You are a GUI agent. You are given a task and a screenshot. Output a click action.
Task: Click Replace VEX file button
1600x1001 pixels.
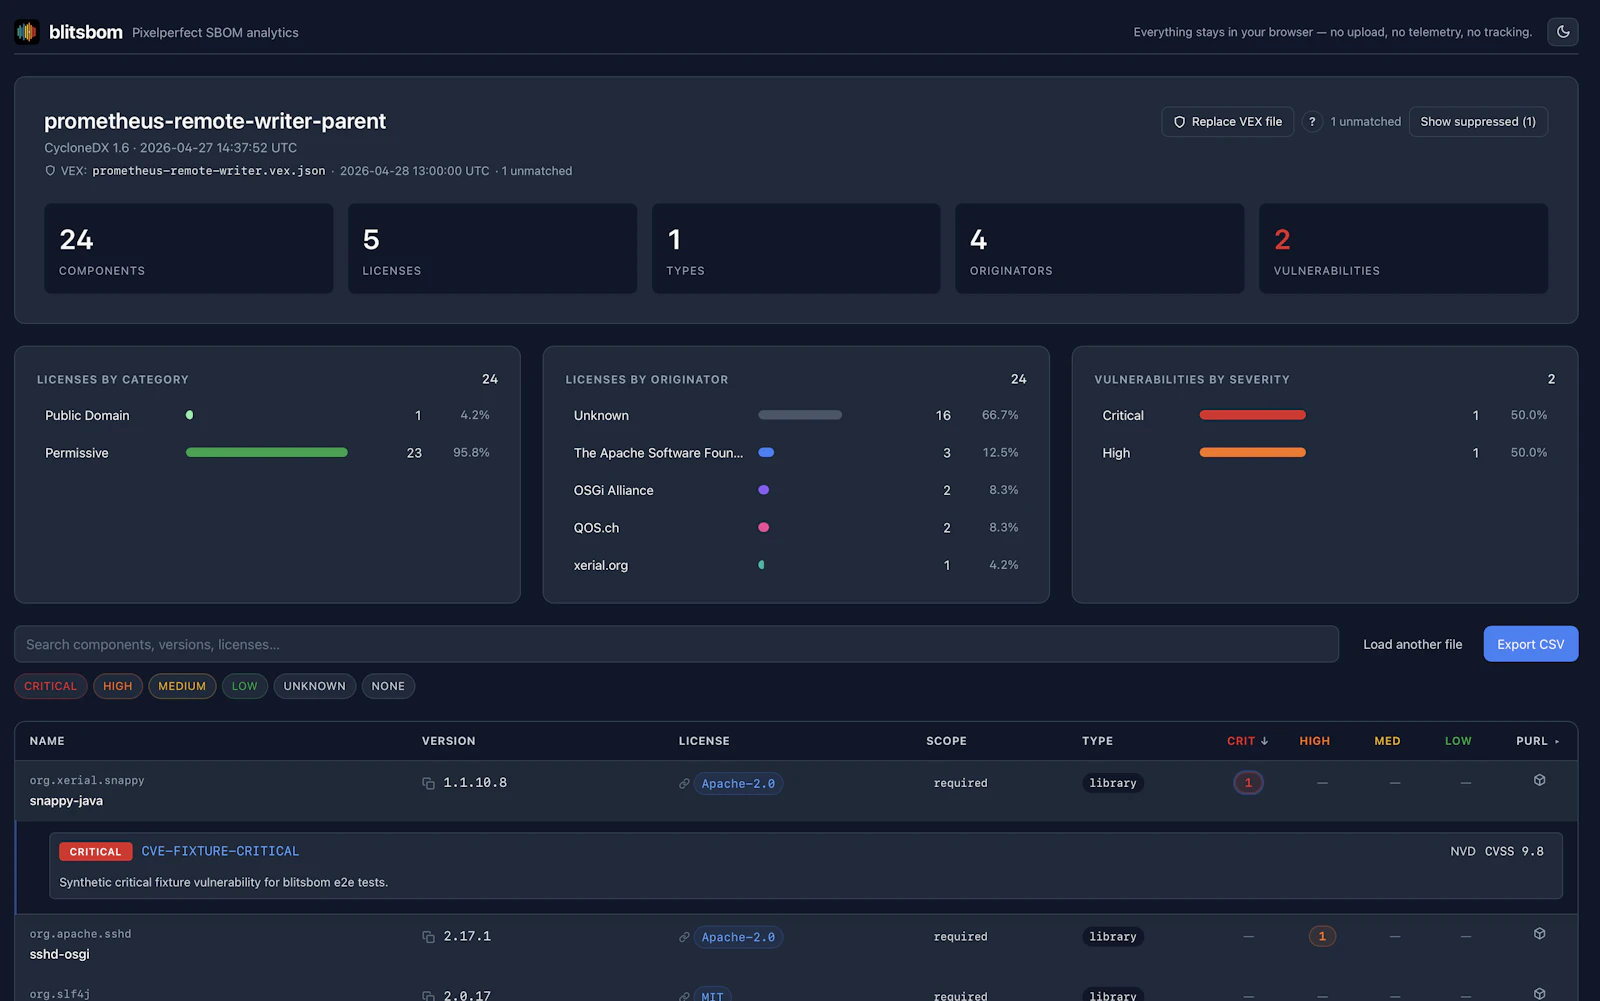(x=1228, y=122)
